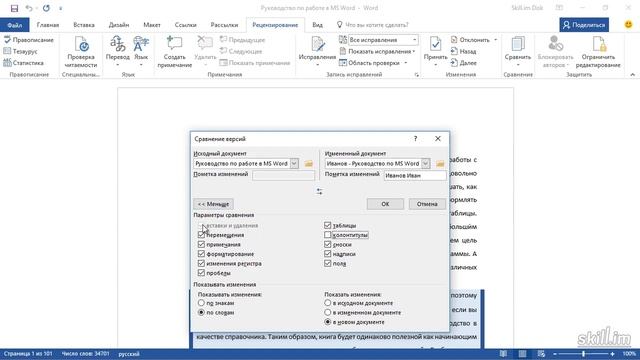Open the Вставка tab
Screen dimensions: 640x360
click(x=84, y=25)
